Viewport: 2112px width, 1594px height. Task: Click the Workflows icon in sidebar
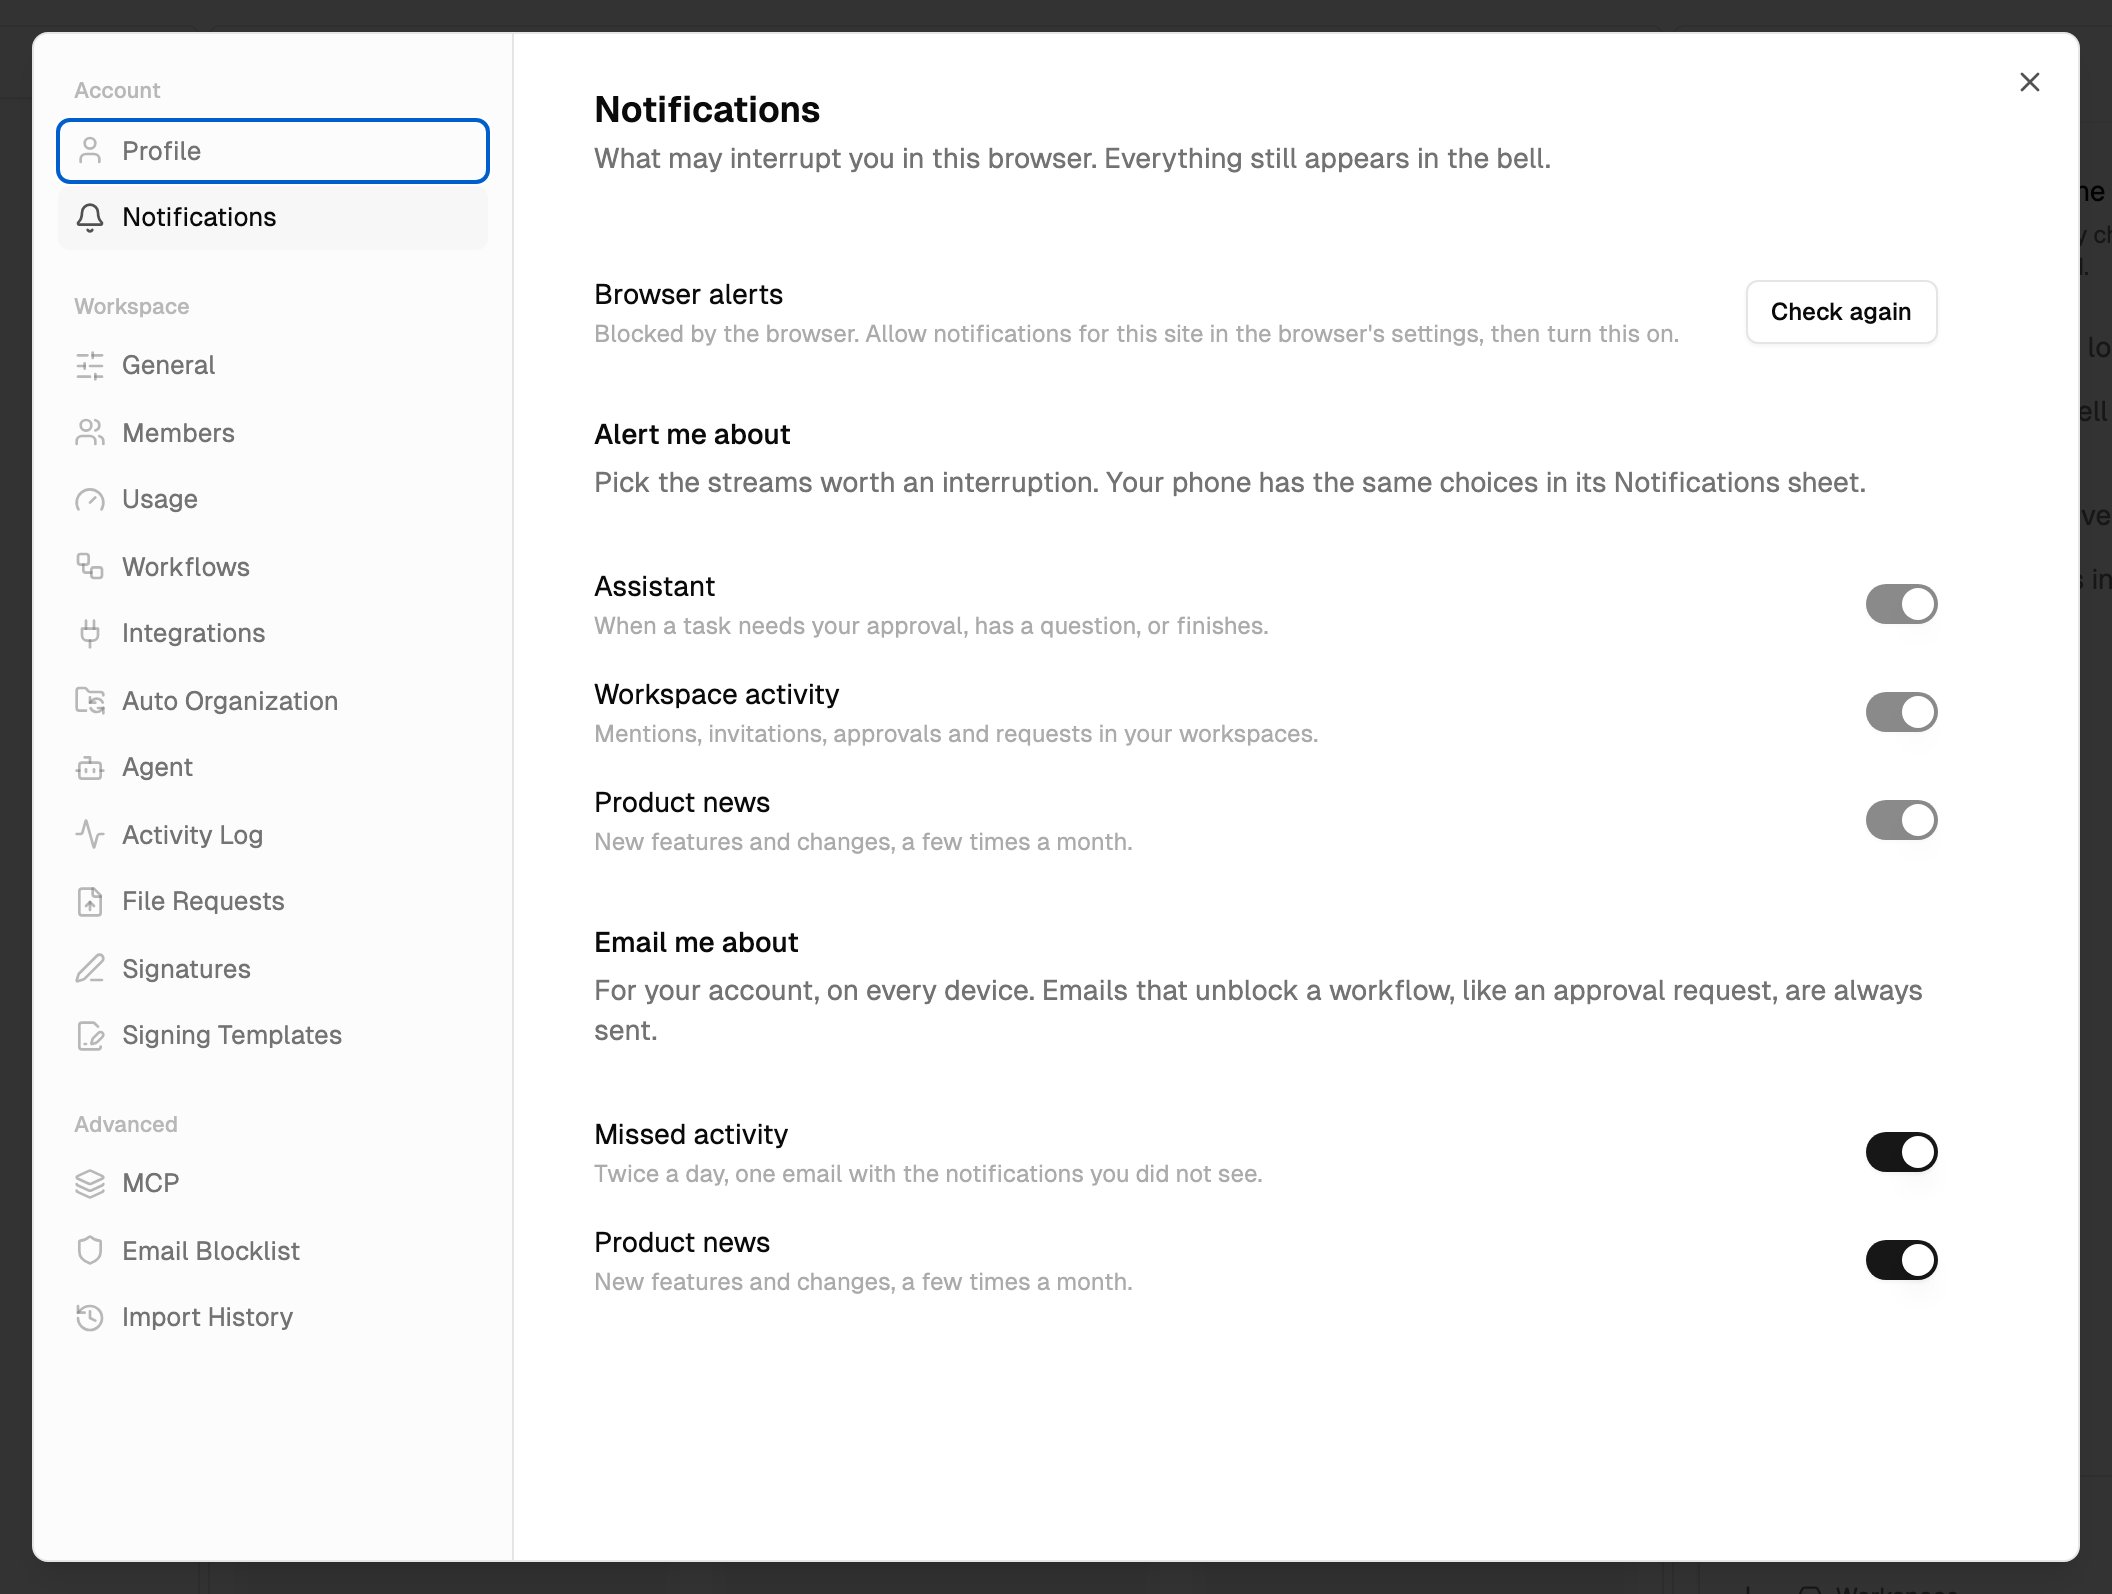[90, 567]
